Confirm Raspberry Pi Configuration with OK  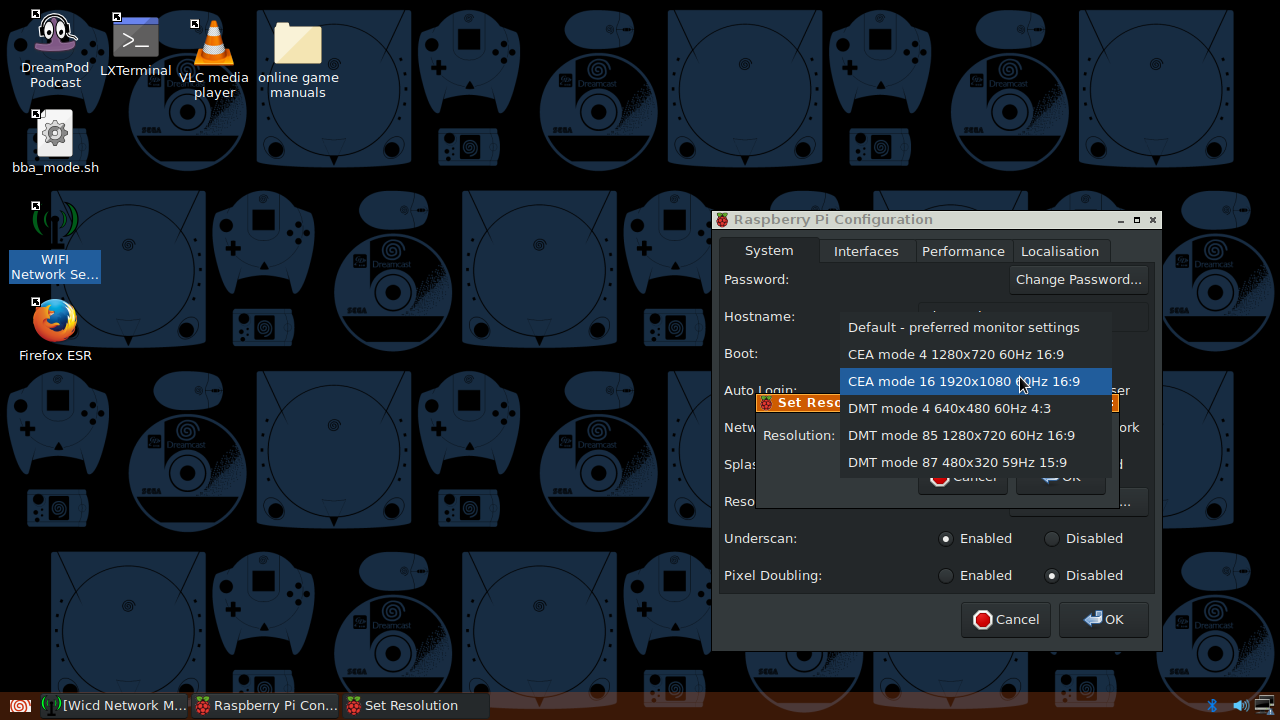[x=1104, y=619]
